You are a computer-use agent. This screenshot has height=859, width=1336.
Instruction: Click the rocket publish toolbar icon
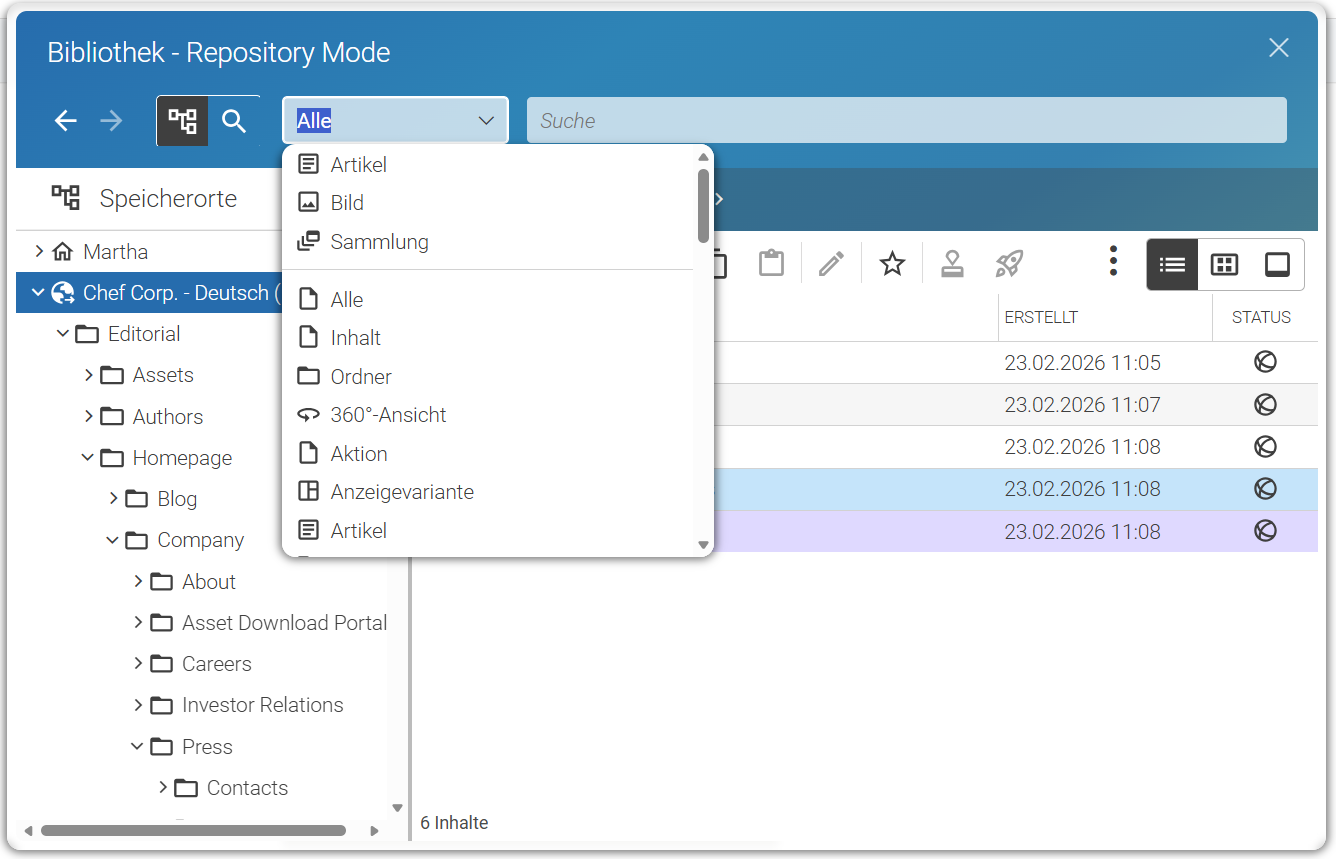[x=1009, y=264]
